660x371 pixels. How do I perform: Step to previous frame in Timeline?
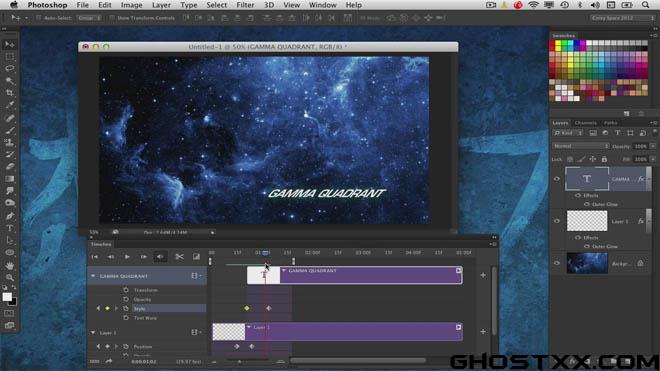click(111, 256)
